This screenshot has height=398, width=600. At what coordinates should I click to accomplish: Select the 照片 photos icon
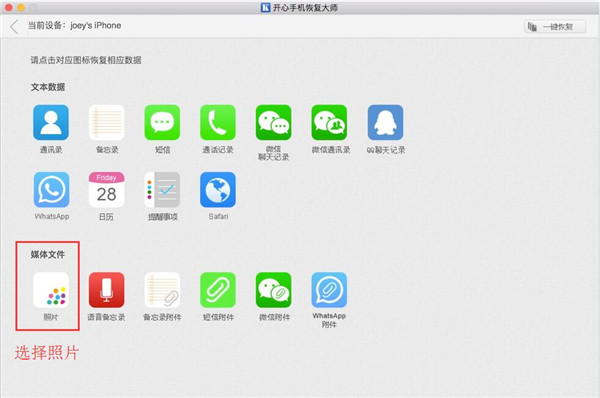[x=51, y=290]
